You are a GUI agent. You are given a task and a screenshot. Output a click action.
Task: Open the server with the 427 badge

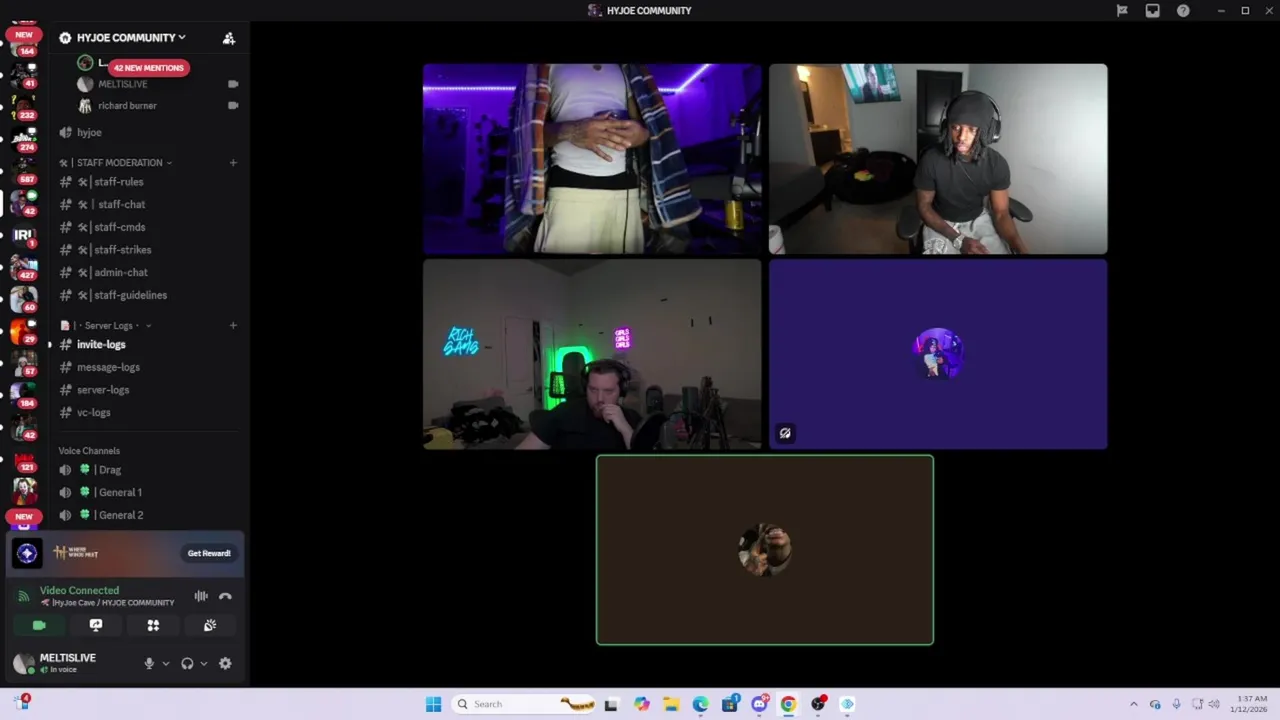click(24, 268)
